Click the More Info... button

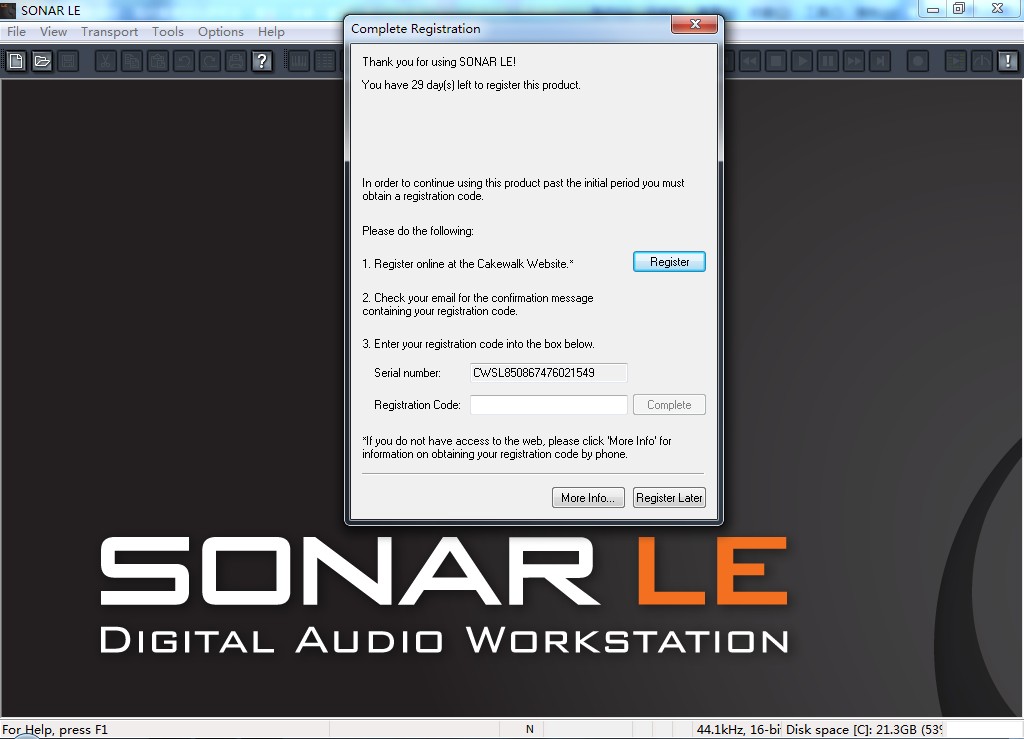588,497
